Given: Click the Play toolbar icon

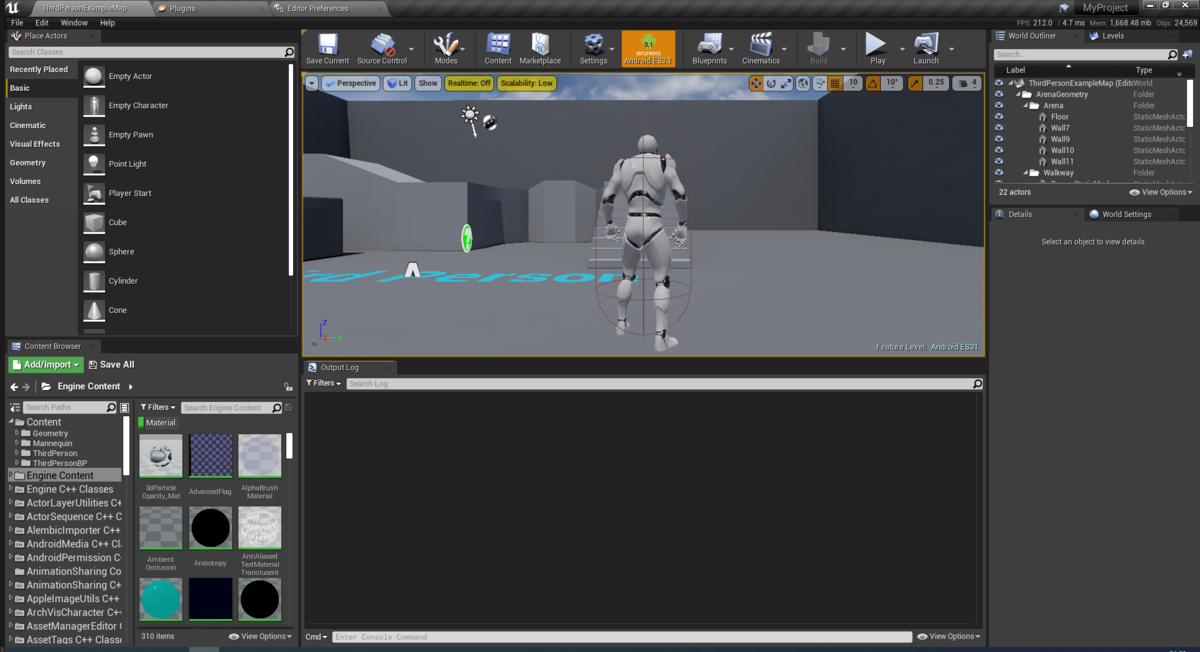Looking at the screenshot, I should (876, 44).
